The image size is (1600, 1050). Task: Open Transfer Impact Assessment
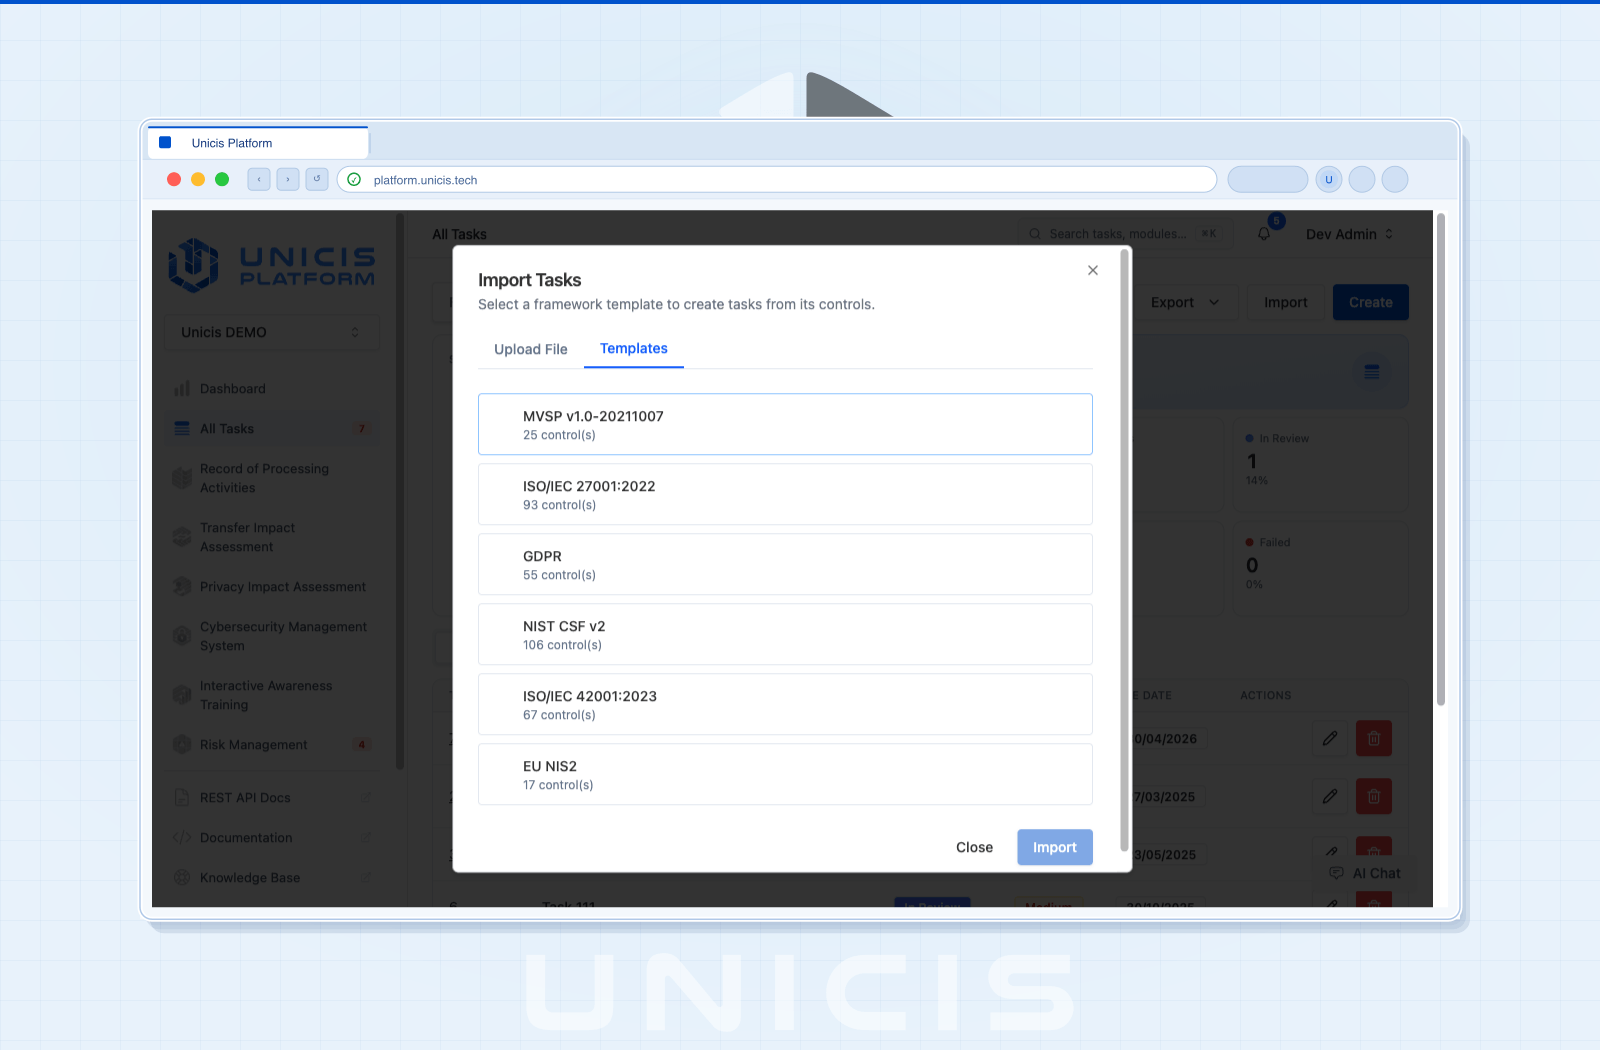(x=272, y=537)
